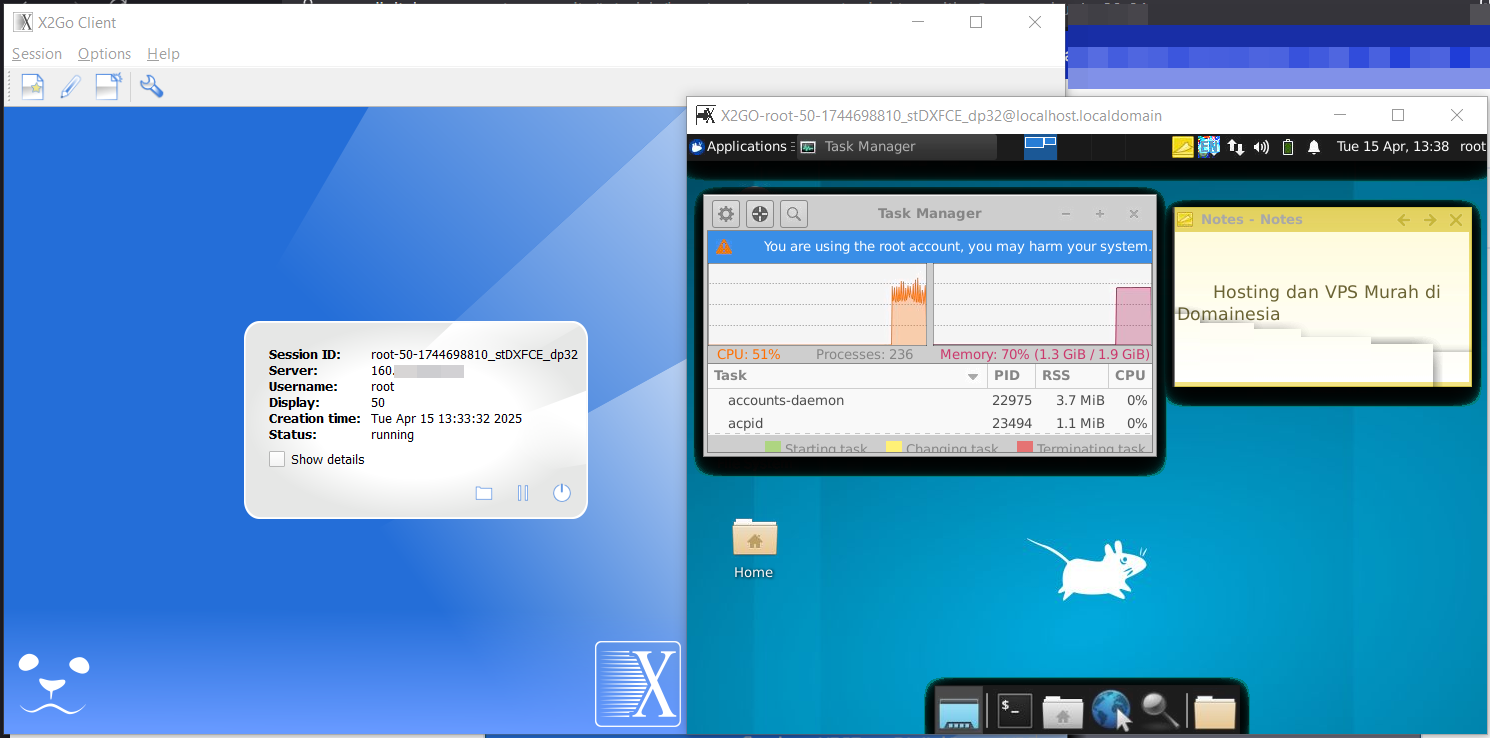Click the Notes icon in the system tray

point(1183,147)
